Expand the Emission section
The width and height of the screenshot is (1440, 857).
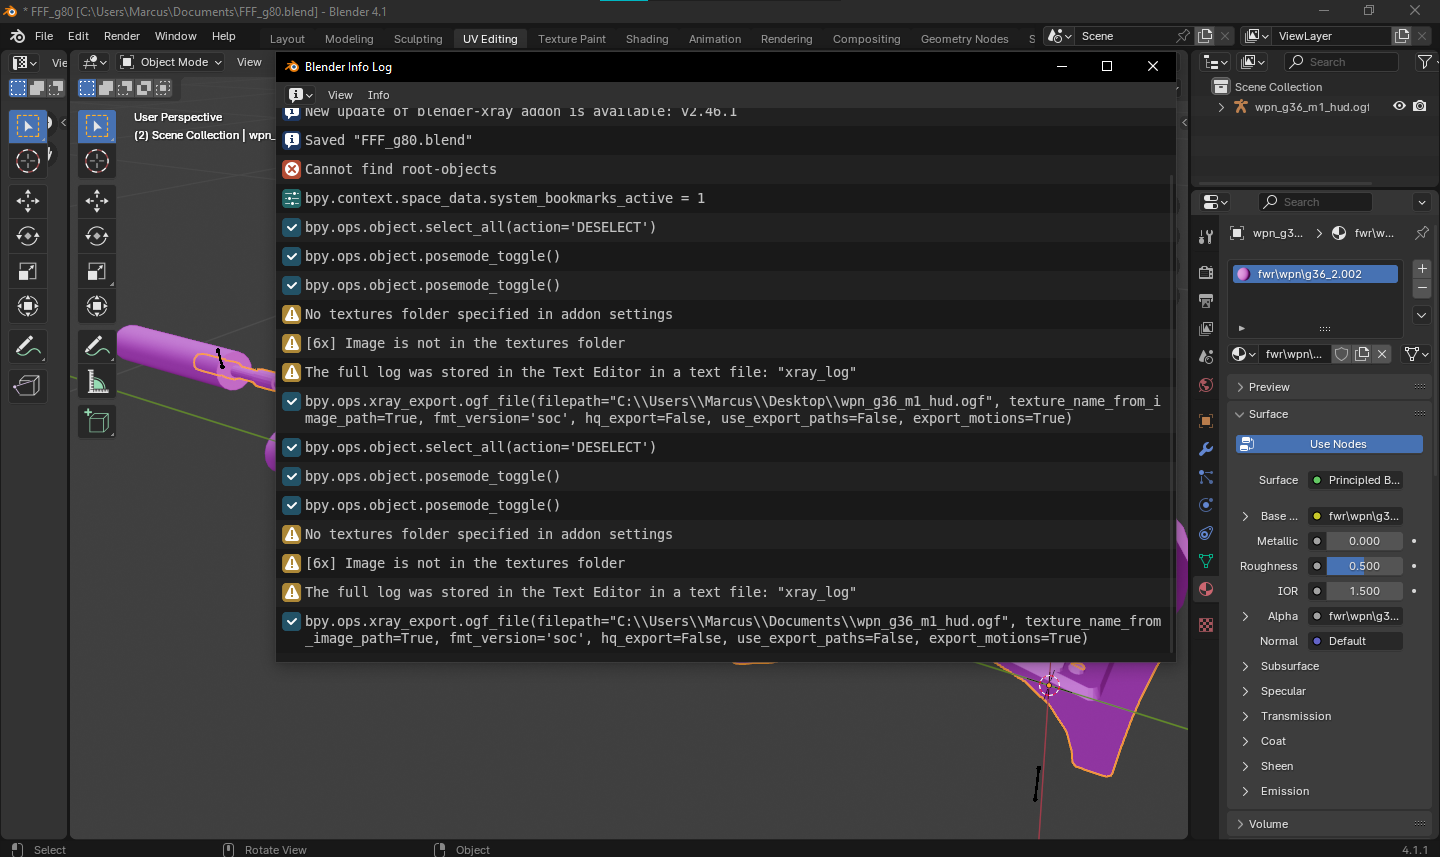tap(1285, 791)
